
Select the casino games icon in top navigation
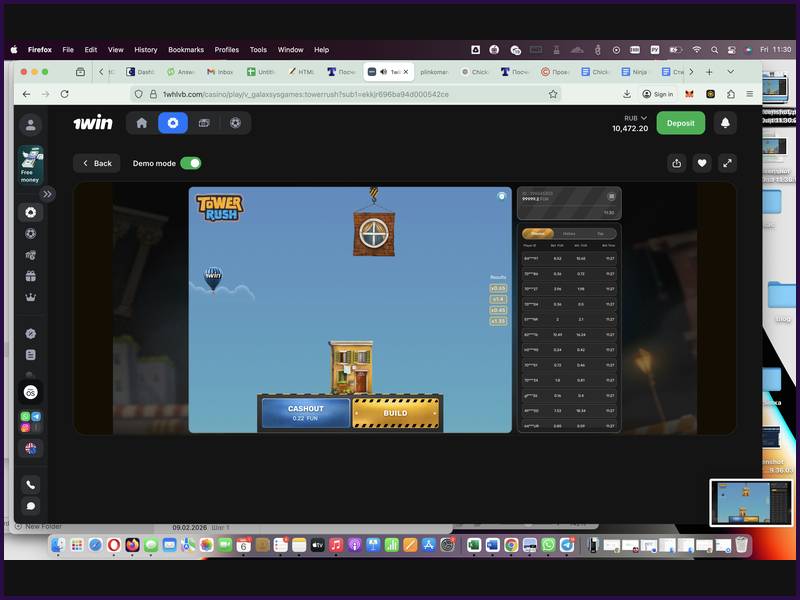pos(173,123)
